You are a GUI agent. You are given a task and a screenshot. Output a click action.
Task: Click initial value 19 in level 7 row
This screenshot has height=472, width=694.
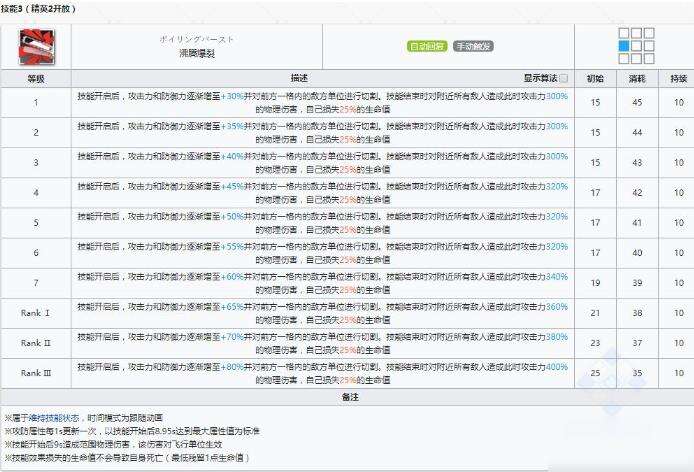pos(595,283)
